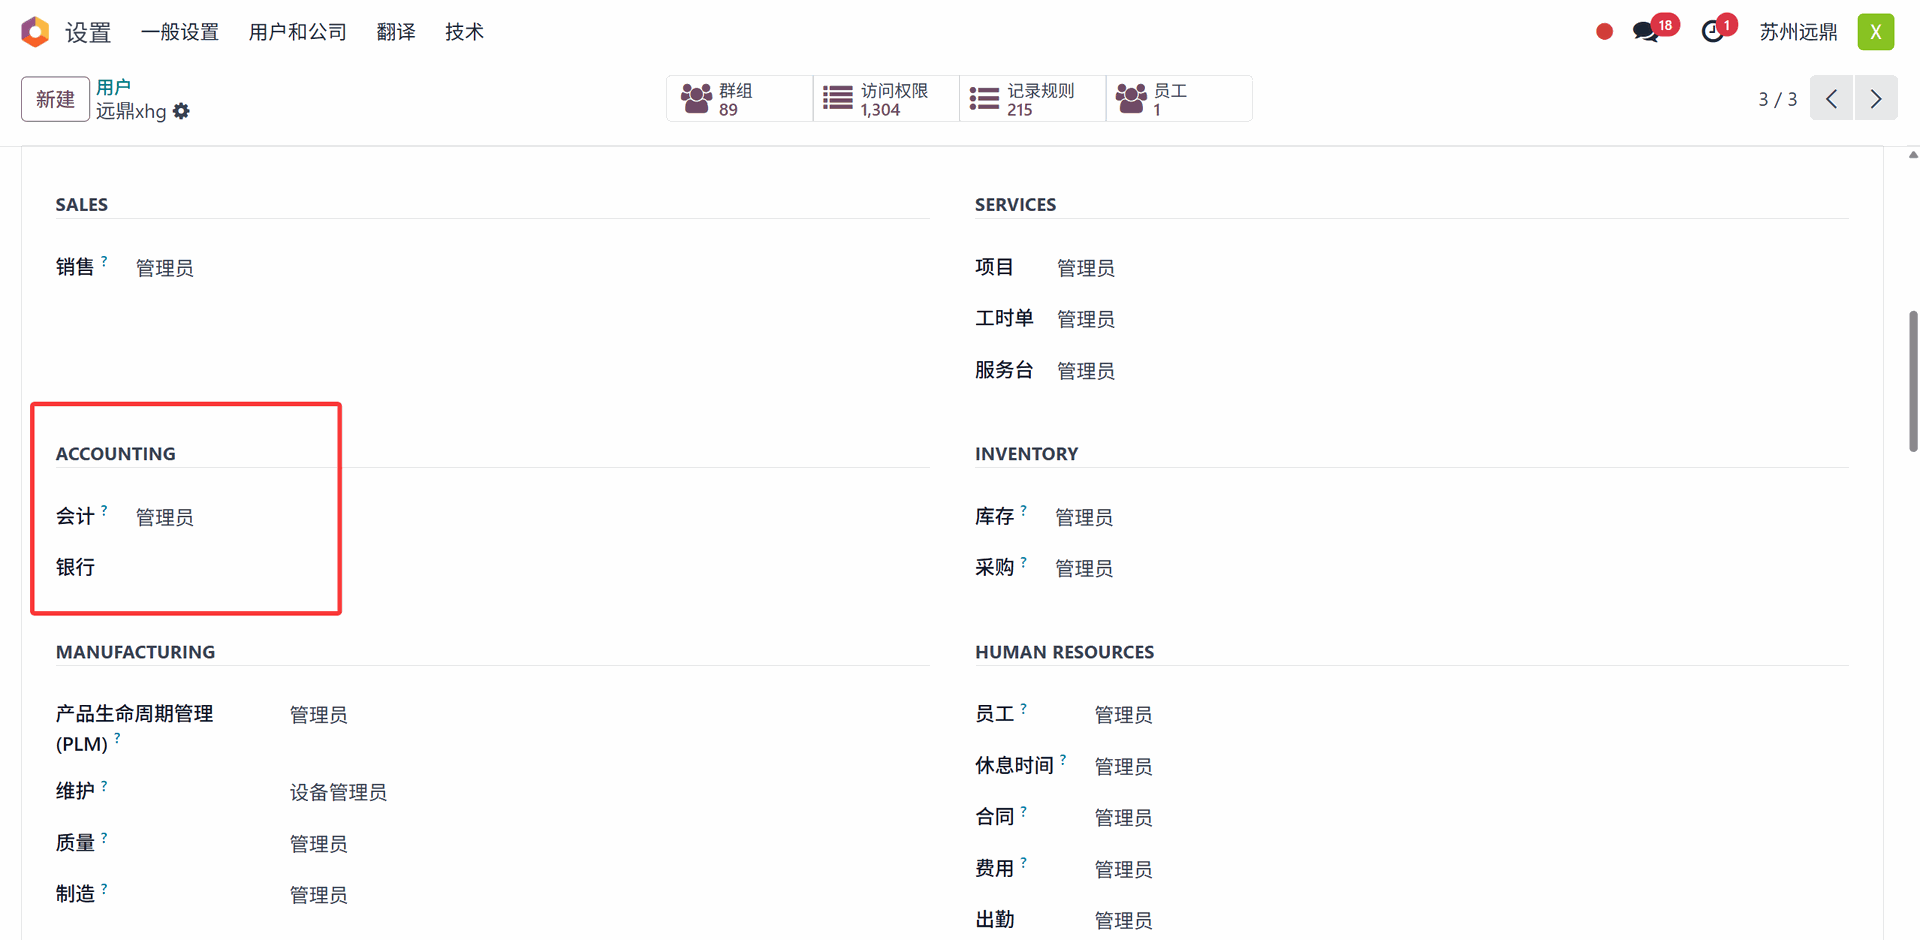Open the gear actions menu beside 远鼎xhg
Image resolution: width=1920 pixels, height=940 pixels.
[x=181, y=111]
